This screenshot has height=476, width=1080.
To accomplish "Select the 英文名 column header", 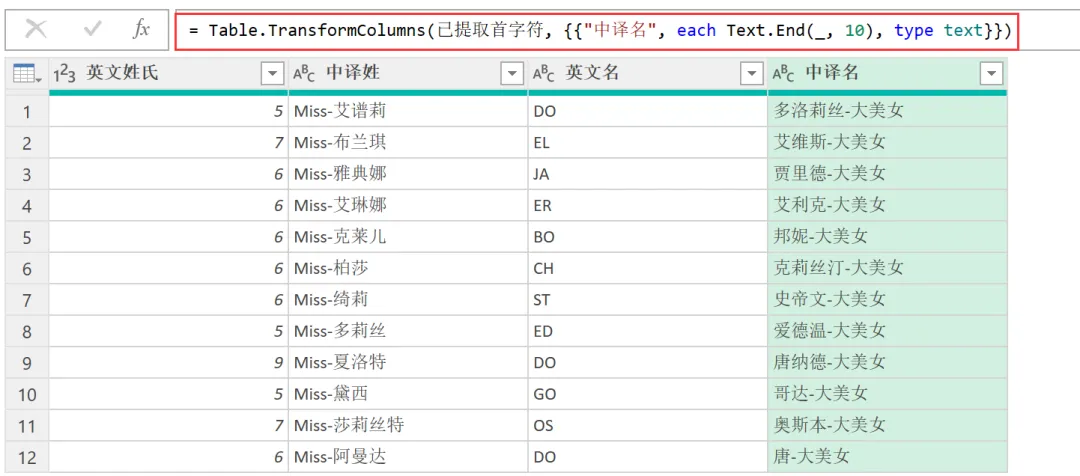I will pos(647,74).
